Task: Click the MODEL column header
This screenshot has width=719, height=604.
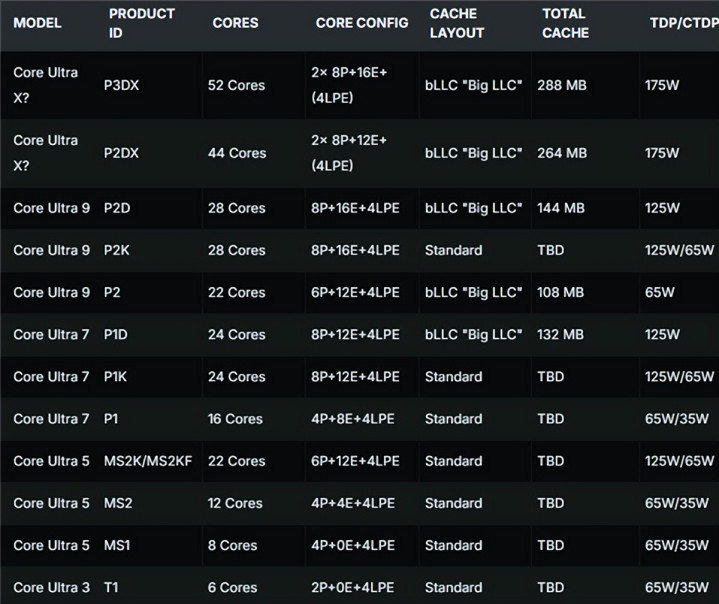Action: (37, 23)
